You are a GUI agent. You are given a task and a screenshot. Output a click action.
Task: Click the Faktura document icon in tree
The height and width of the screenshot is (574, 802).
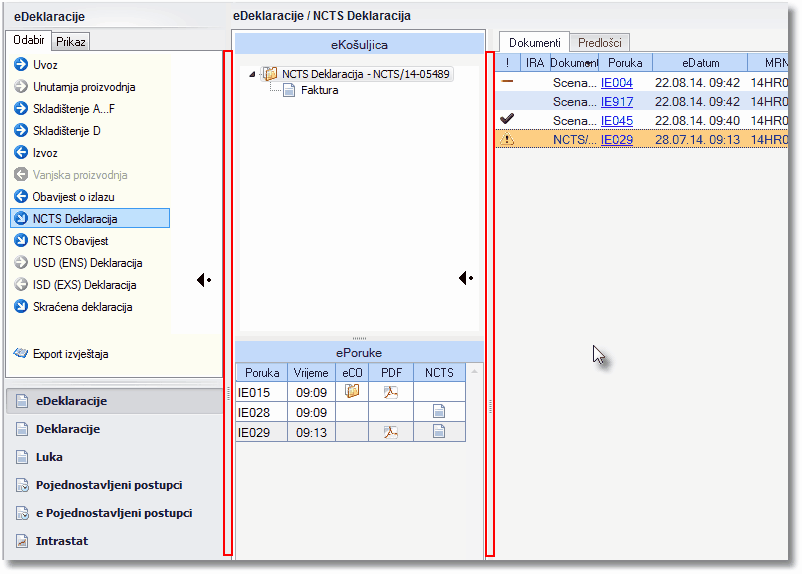[289, 91]
